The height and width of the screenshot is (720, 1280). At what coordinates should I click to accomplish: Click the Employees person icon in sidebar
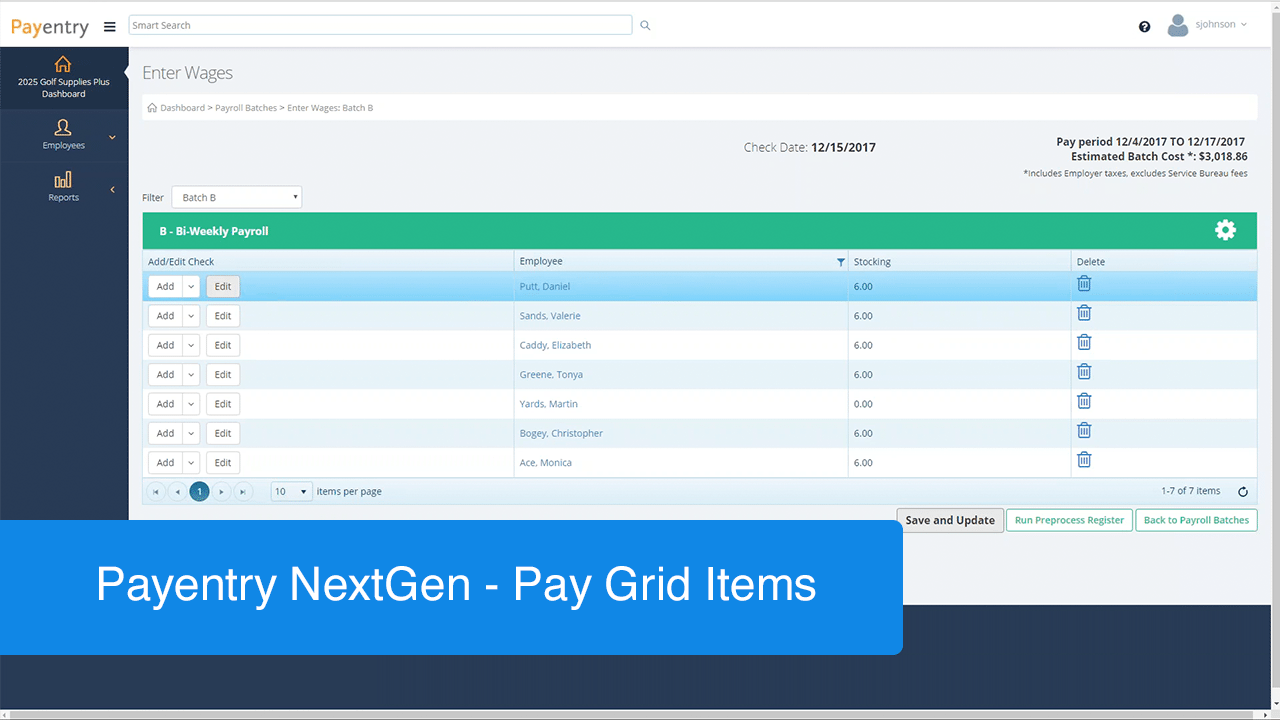(x=63, y=127)
